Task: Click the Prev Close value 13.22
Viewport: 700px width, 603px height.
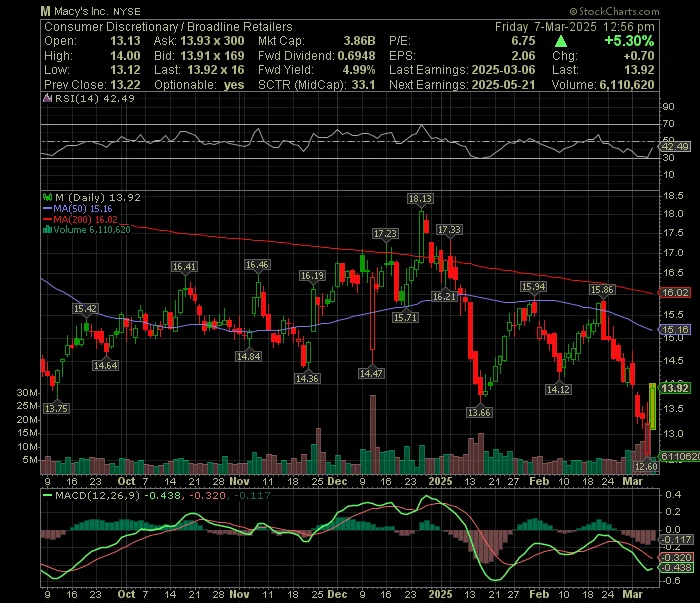Action: [x=125, y=85]
